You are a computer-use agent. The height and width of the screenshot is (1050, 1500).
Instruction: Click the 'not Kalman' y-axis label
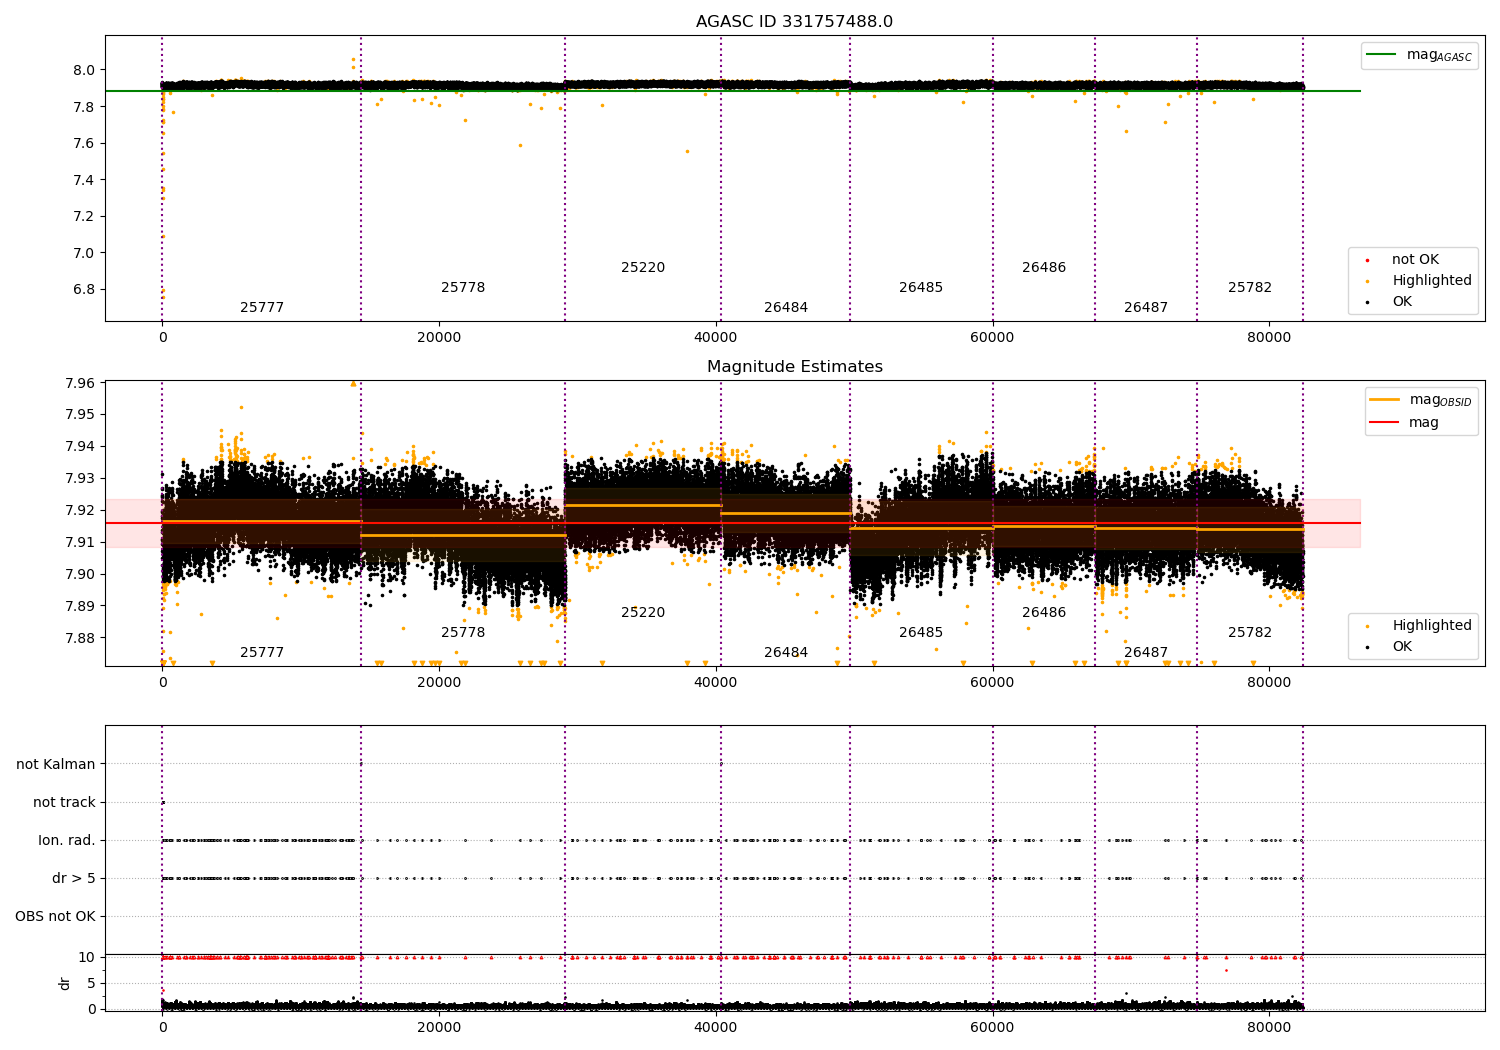56,765
